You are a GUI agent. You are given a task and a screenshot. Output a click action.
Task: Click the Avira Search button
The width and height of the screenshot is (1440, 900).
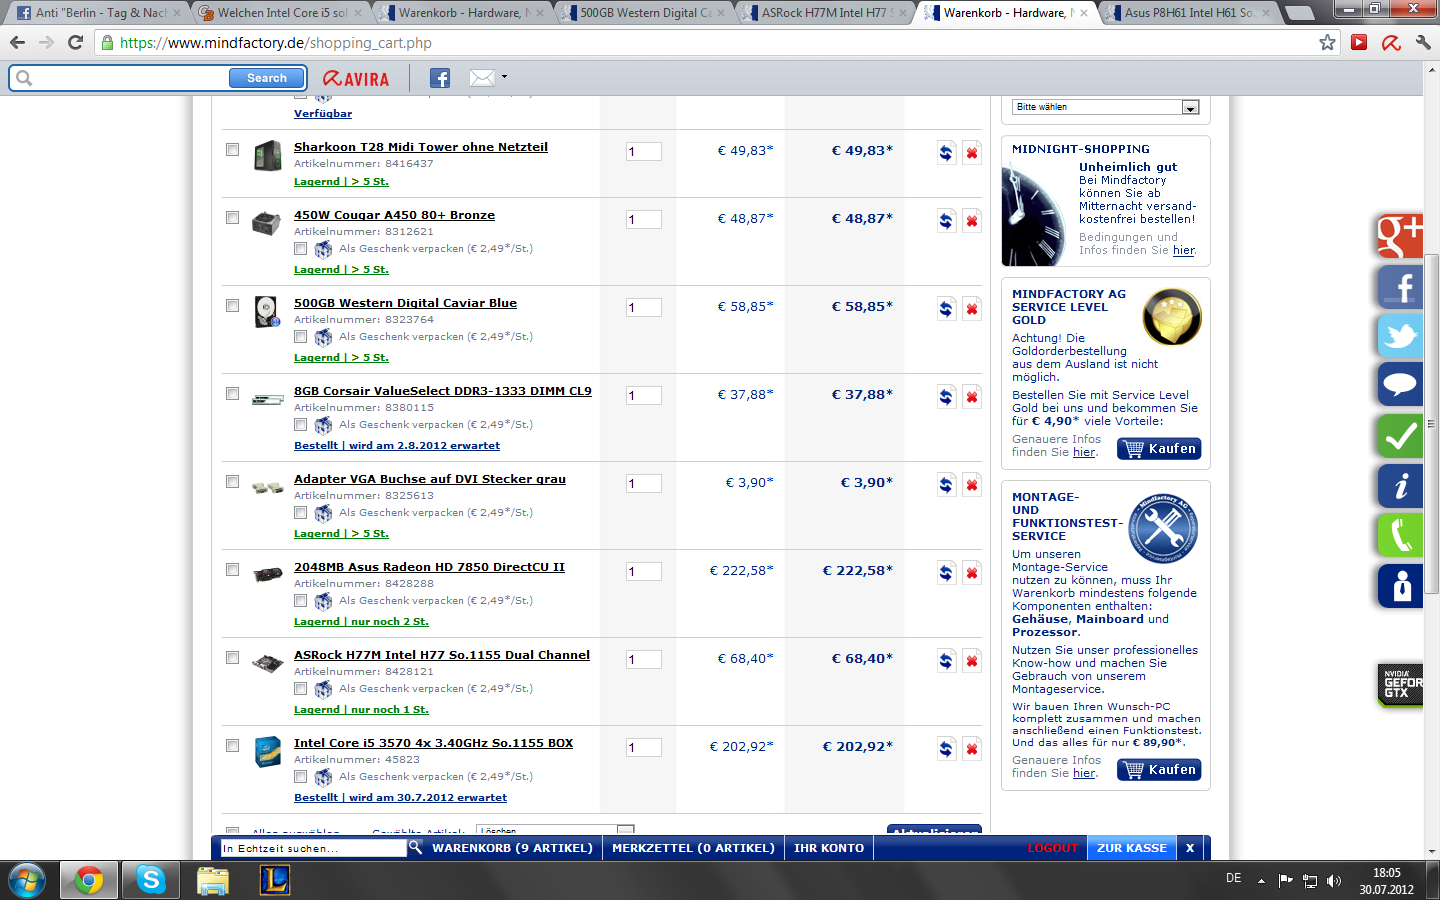[267, 78]
